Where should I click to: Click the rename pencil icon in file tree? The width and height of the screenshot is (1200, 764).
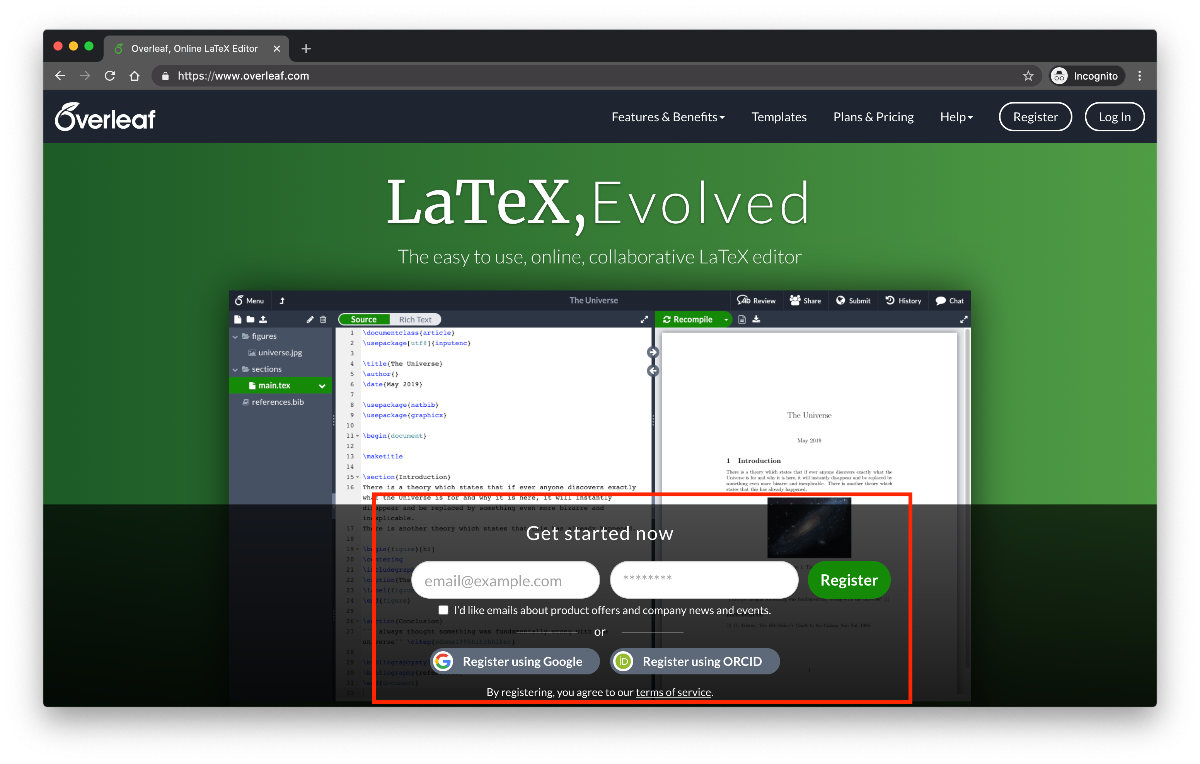310,319
